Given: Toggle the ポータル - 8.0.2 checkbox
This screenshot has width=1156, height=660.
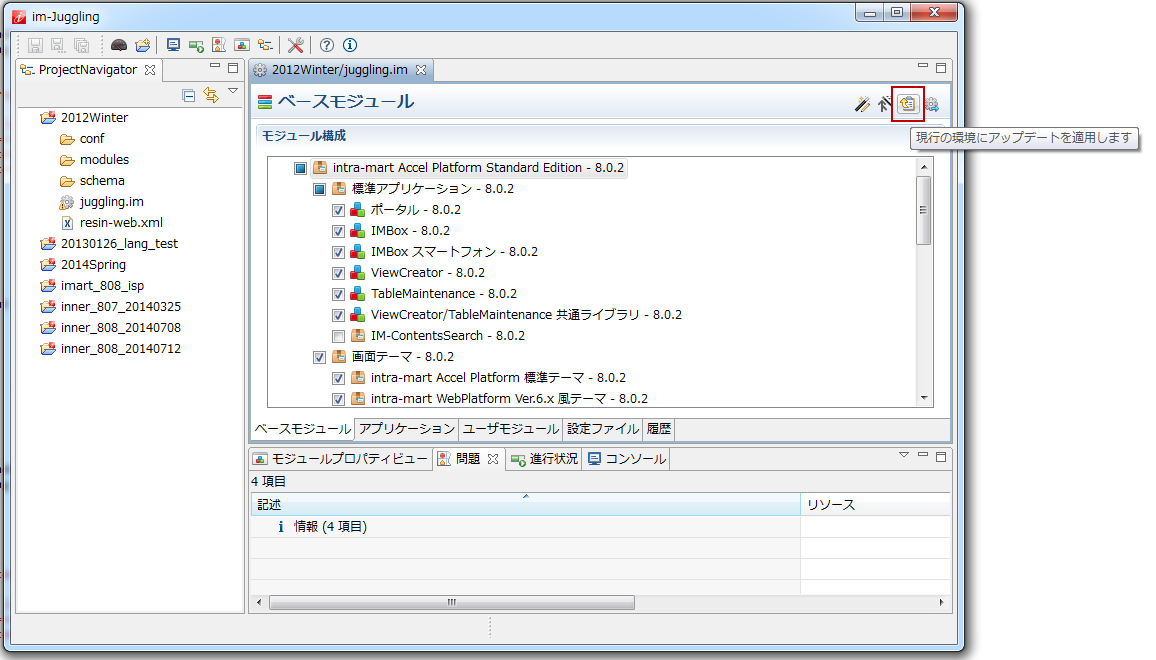Looking at the screenshot, I should pos(338,210).
